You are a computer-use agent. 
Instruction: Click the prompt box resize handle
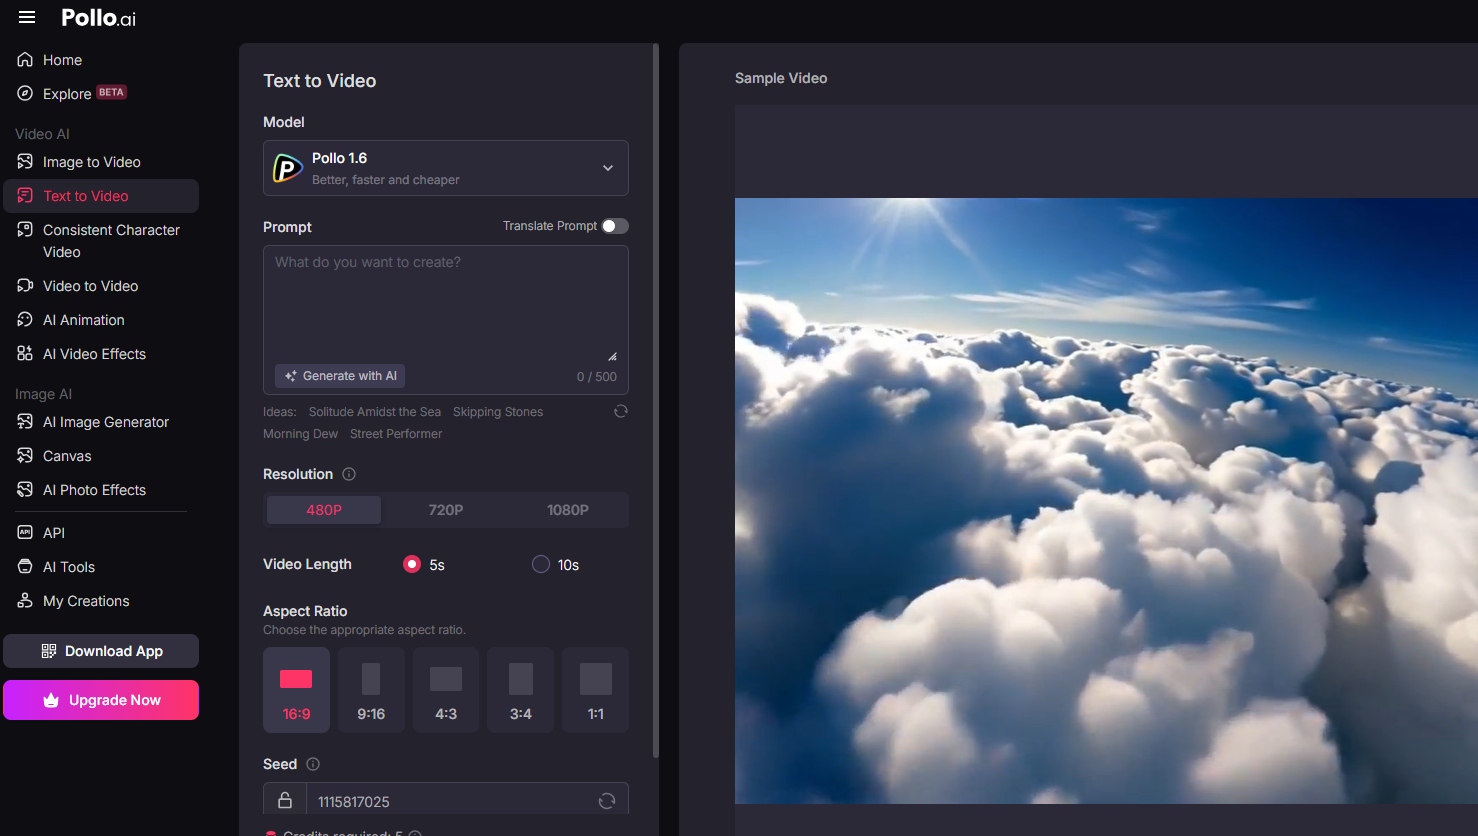point(612,356)
